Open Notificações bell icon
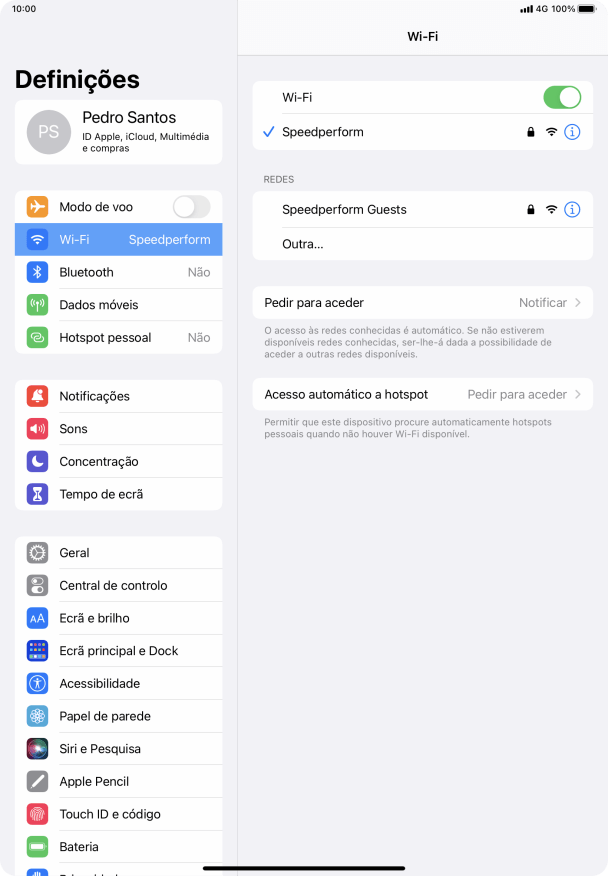608x876 pixels. tap(37, 396)
